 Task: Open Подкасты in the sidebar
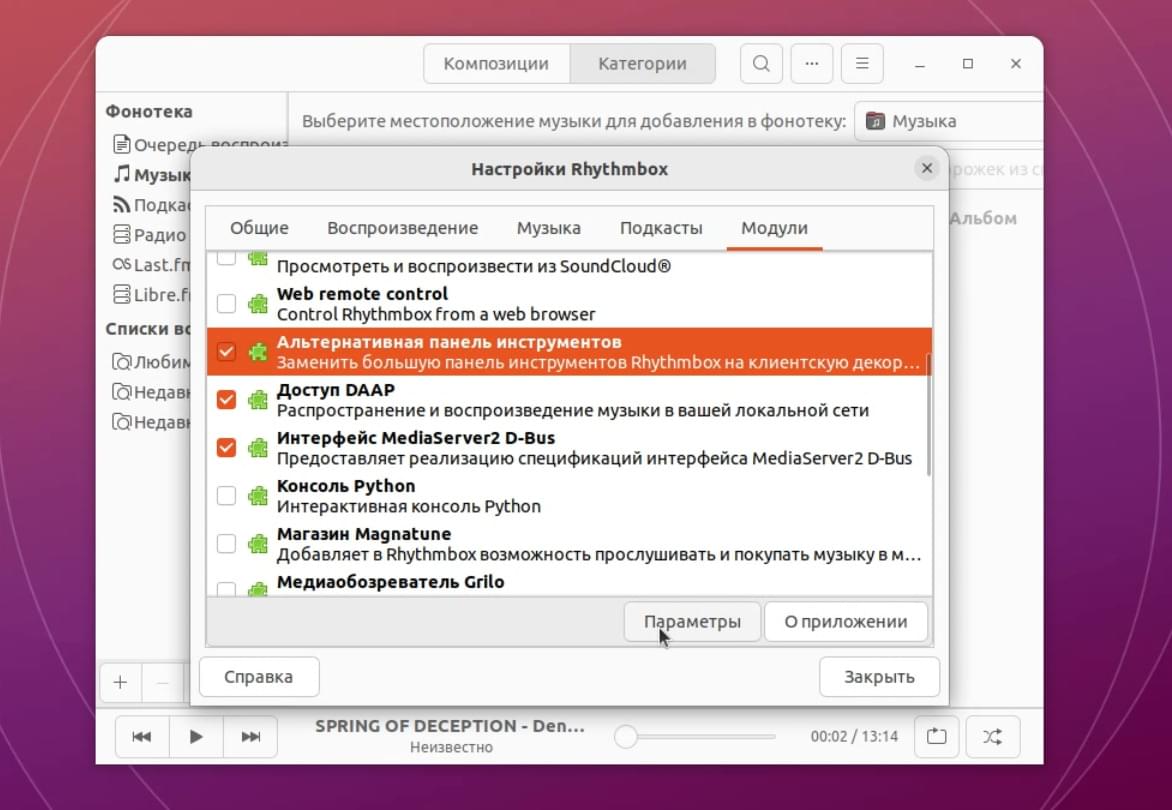152,205
